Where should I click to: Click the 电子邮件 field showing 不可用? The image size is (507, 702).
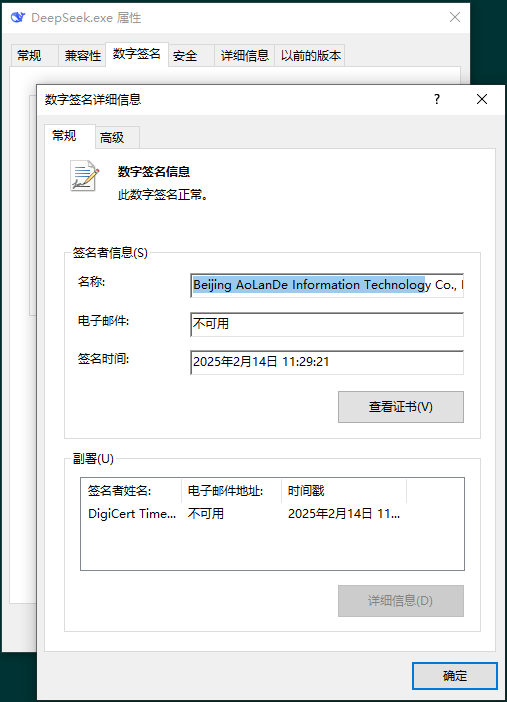coord(327,324)
